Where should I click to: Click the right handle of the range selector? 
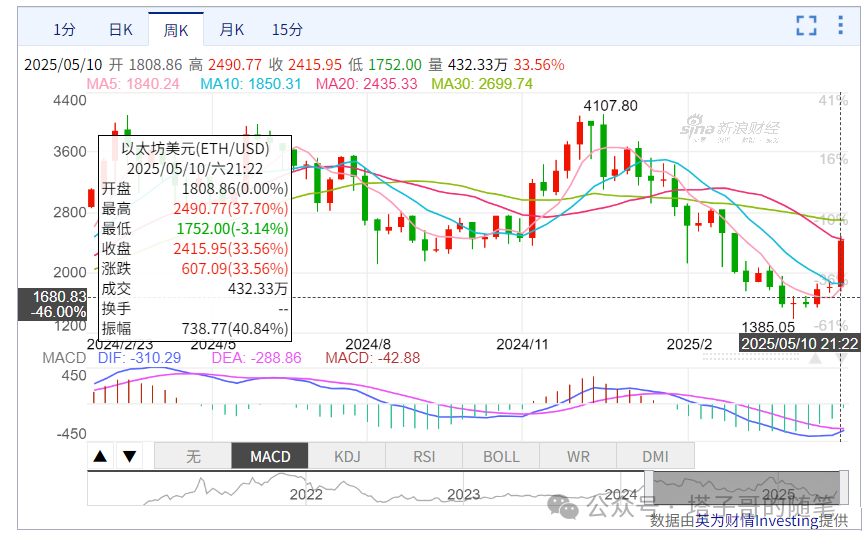(844, 488)
